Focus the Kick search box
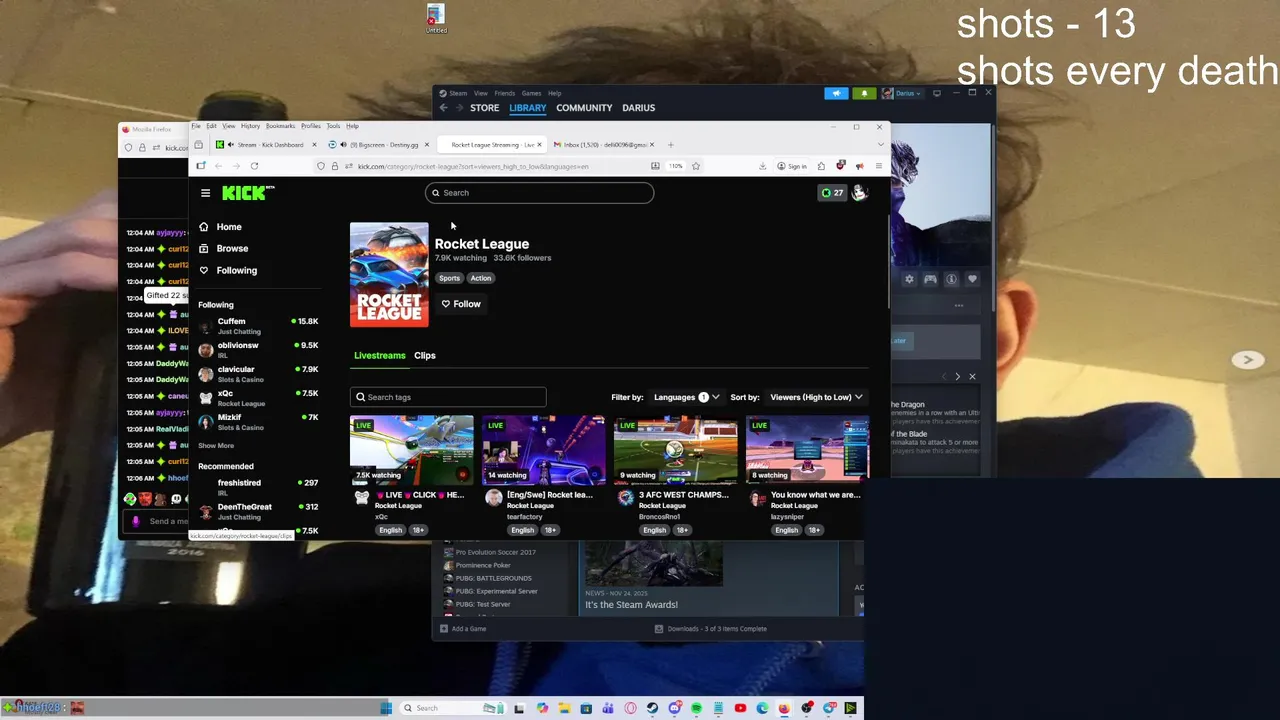1280x720 pixels. coord(540,193)
